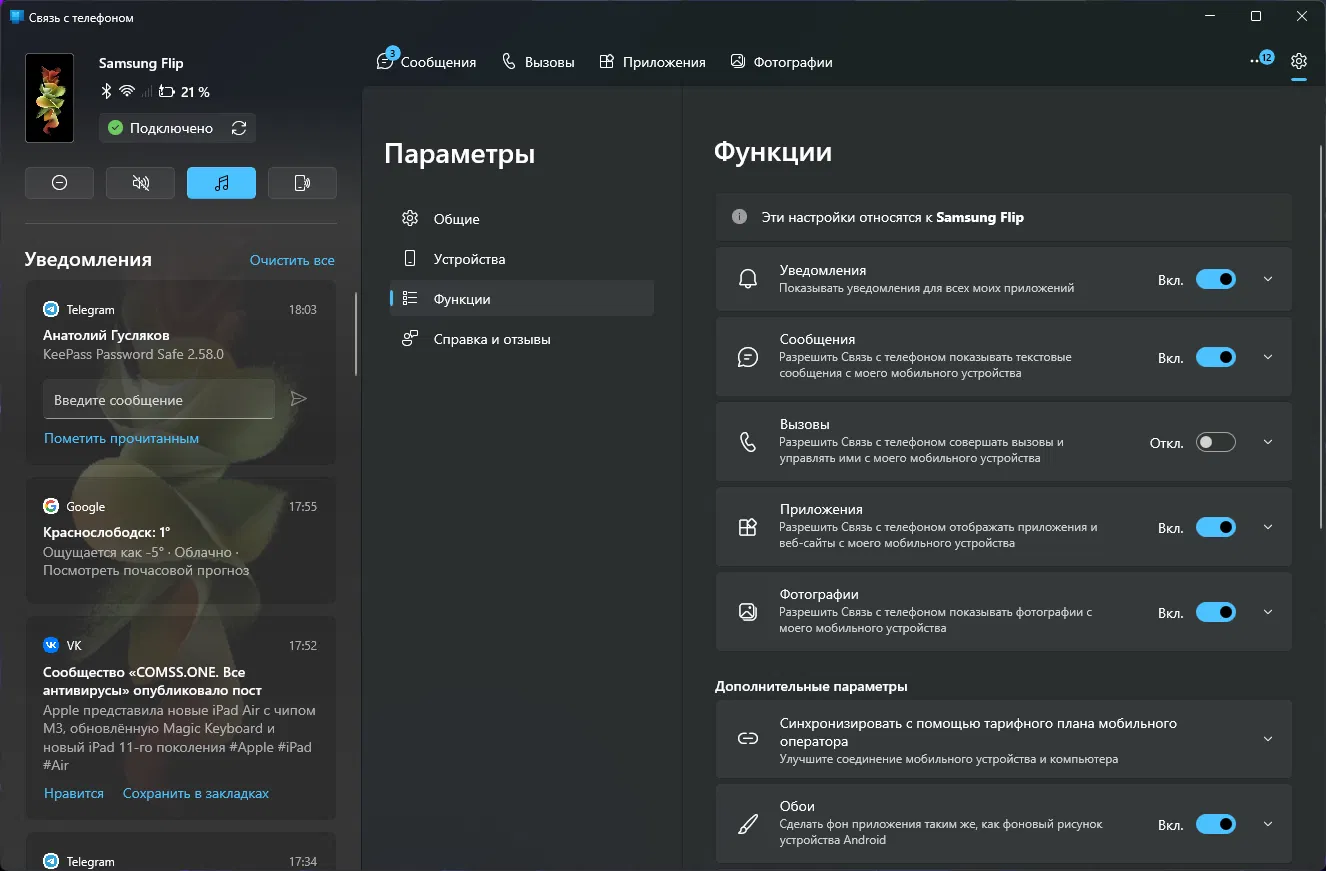1326x871 pixels.
Task: Click the Telegram icon in the 18:03 notification
Action: (x=51, y=310)
